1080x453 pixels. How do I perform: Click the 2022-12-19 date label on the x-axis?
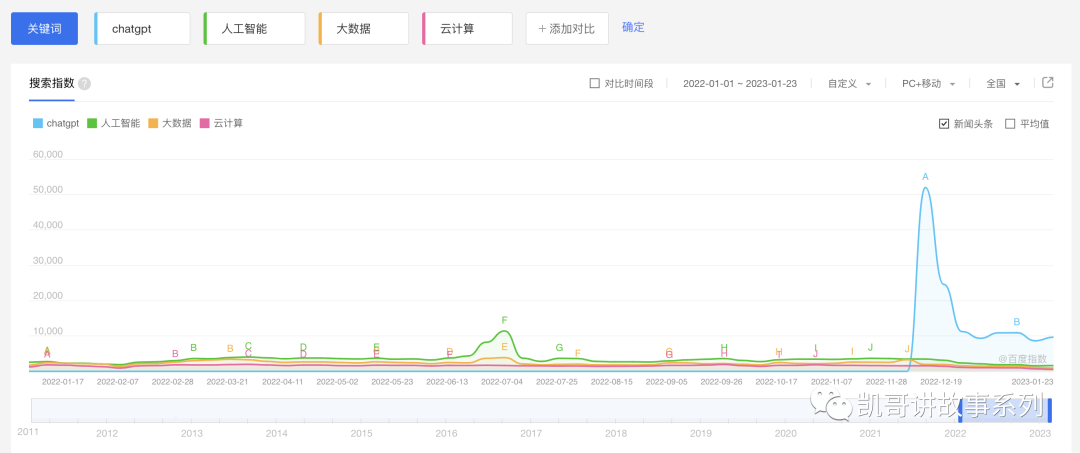[941, 381]
